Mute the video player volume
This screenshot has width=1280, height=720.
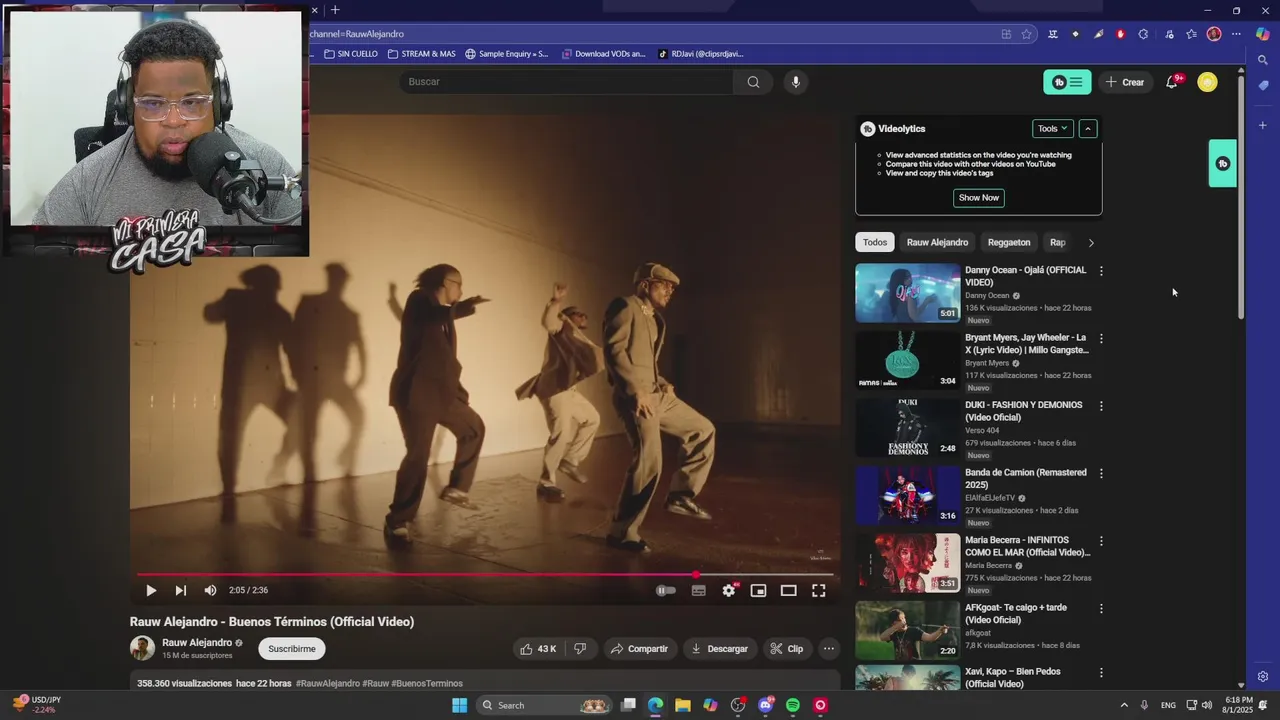coord(210,591)
